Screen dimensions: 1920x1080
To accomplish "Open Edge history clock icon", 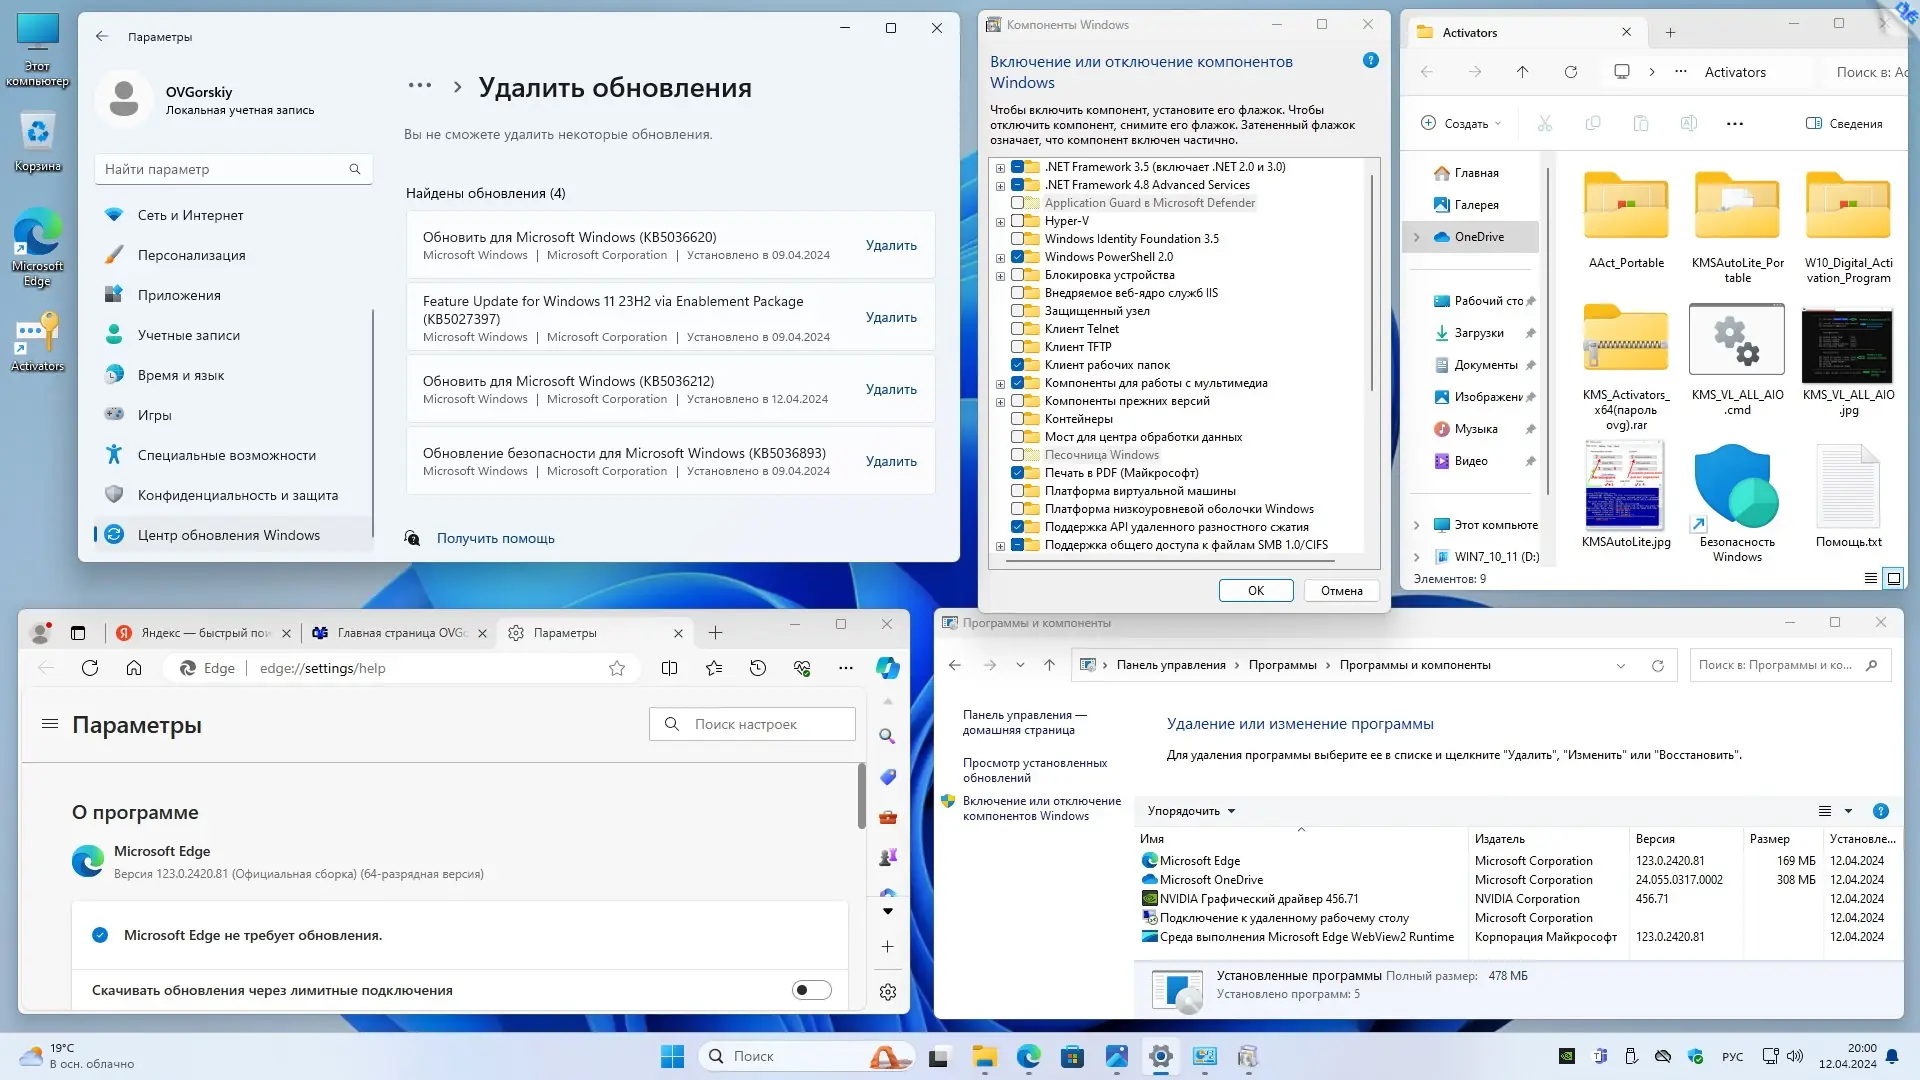I will pyautogui.click(x=758, y=668).
